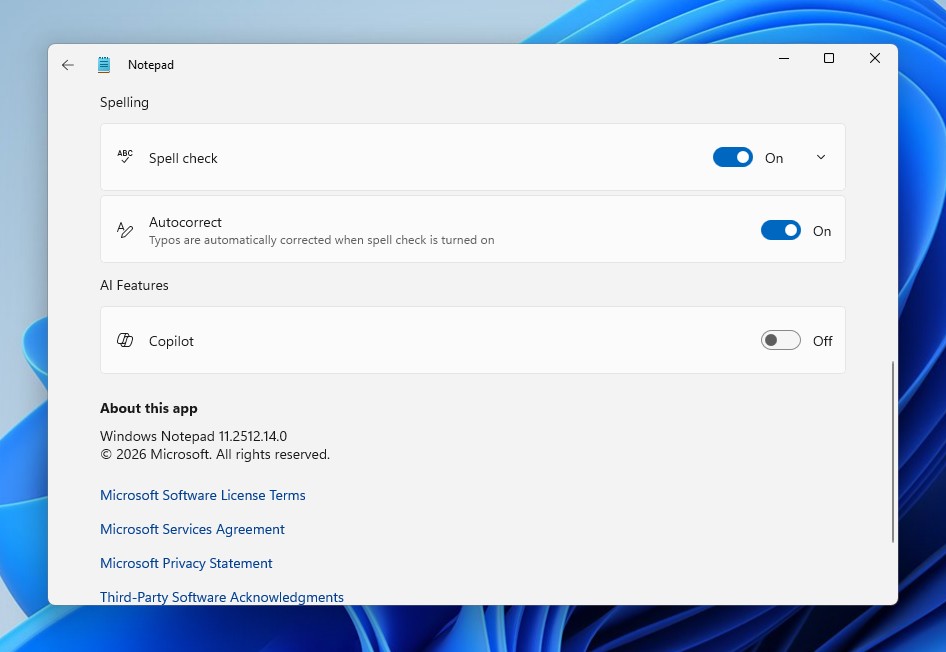Click the Notepad icon in the title bar

tap(103, 64)
